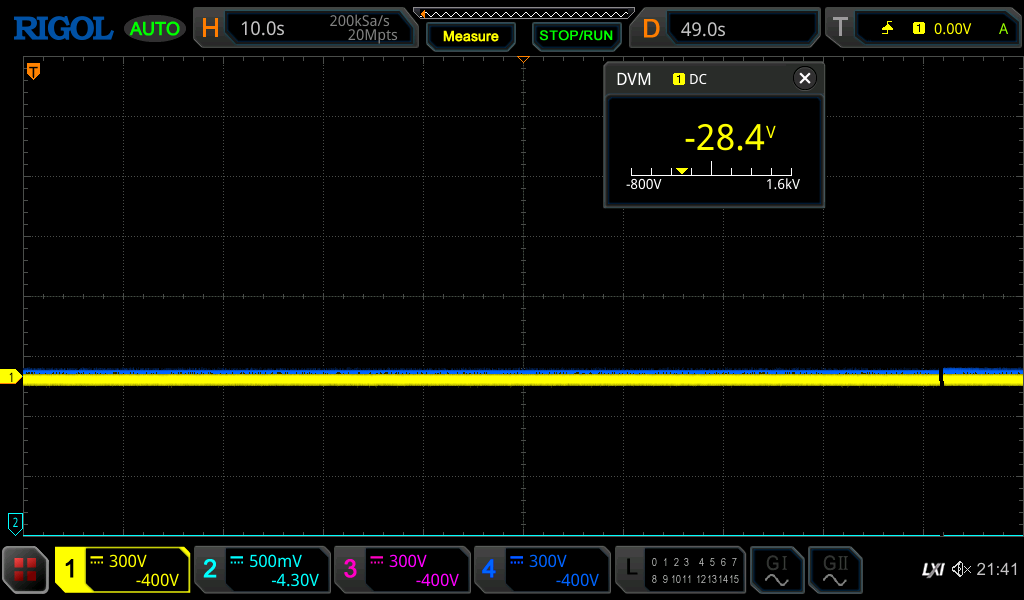
Task: Enable channel 3 magenta label
Action: coord(402,570)
